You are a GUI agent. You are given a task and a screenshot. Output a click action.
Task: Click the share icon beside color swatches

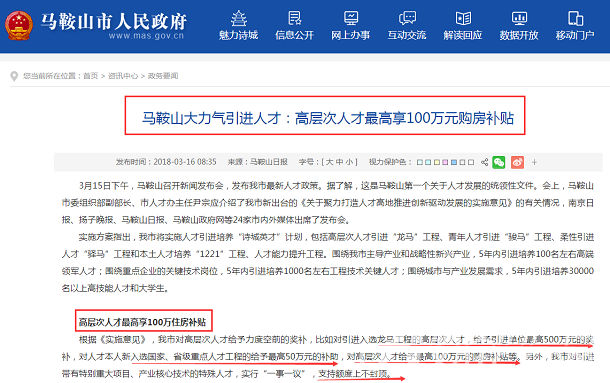pyautogui.click(x=485, y=162)
